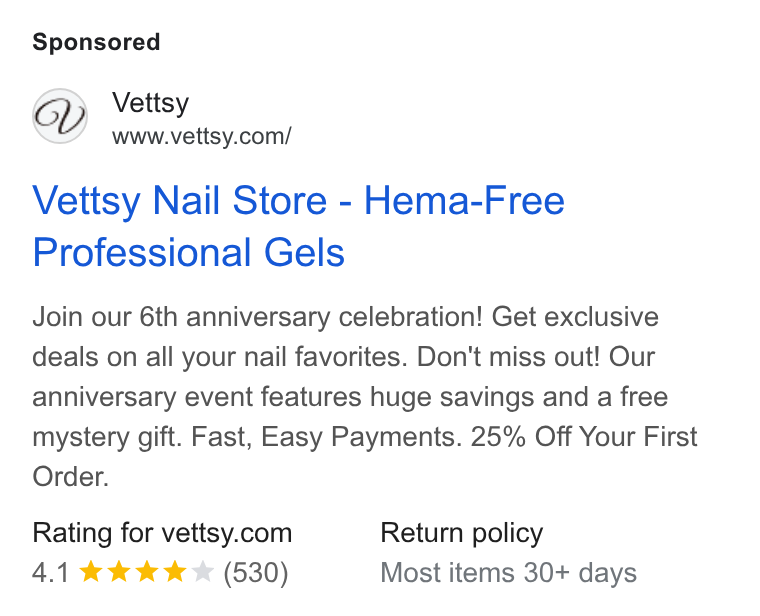The height and width of the screenshot is (616, 760).
Task: Click the second gold rating star
Action: 118,571
